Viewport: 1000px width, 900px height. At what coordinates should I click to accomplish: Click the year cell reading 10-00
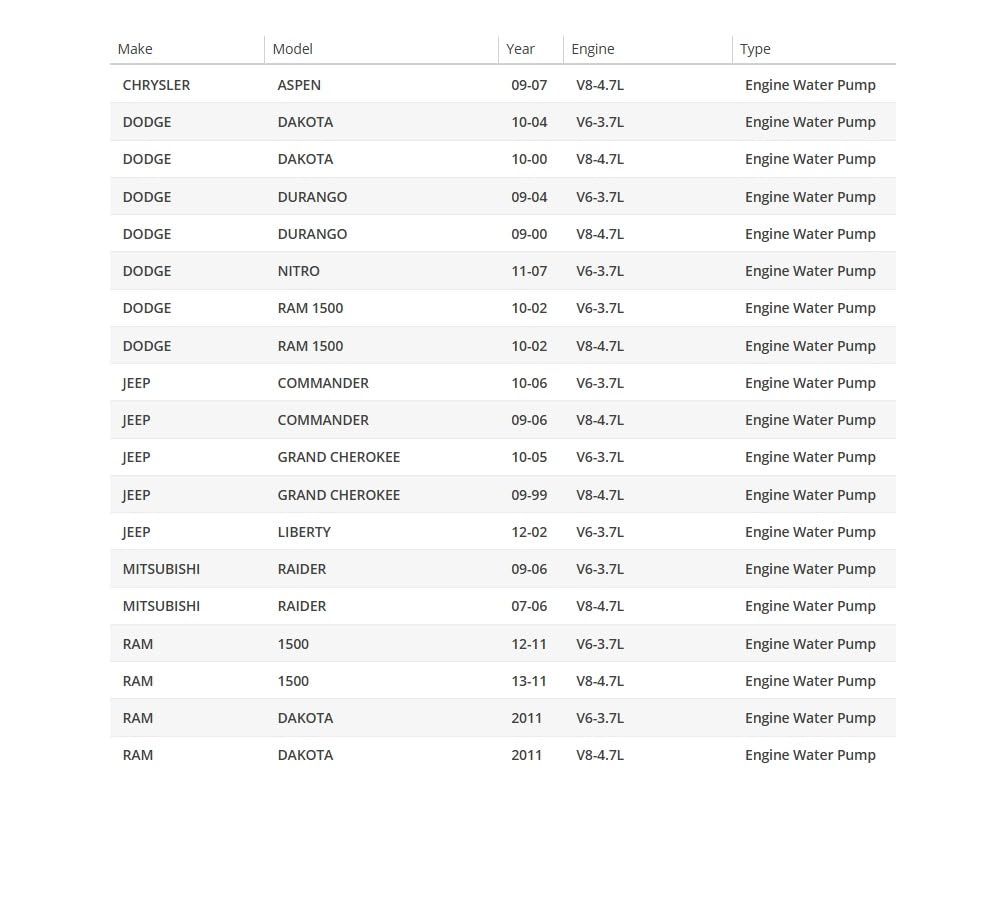click(x=529, y=159)
